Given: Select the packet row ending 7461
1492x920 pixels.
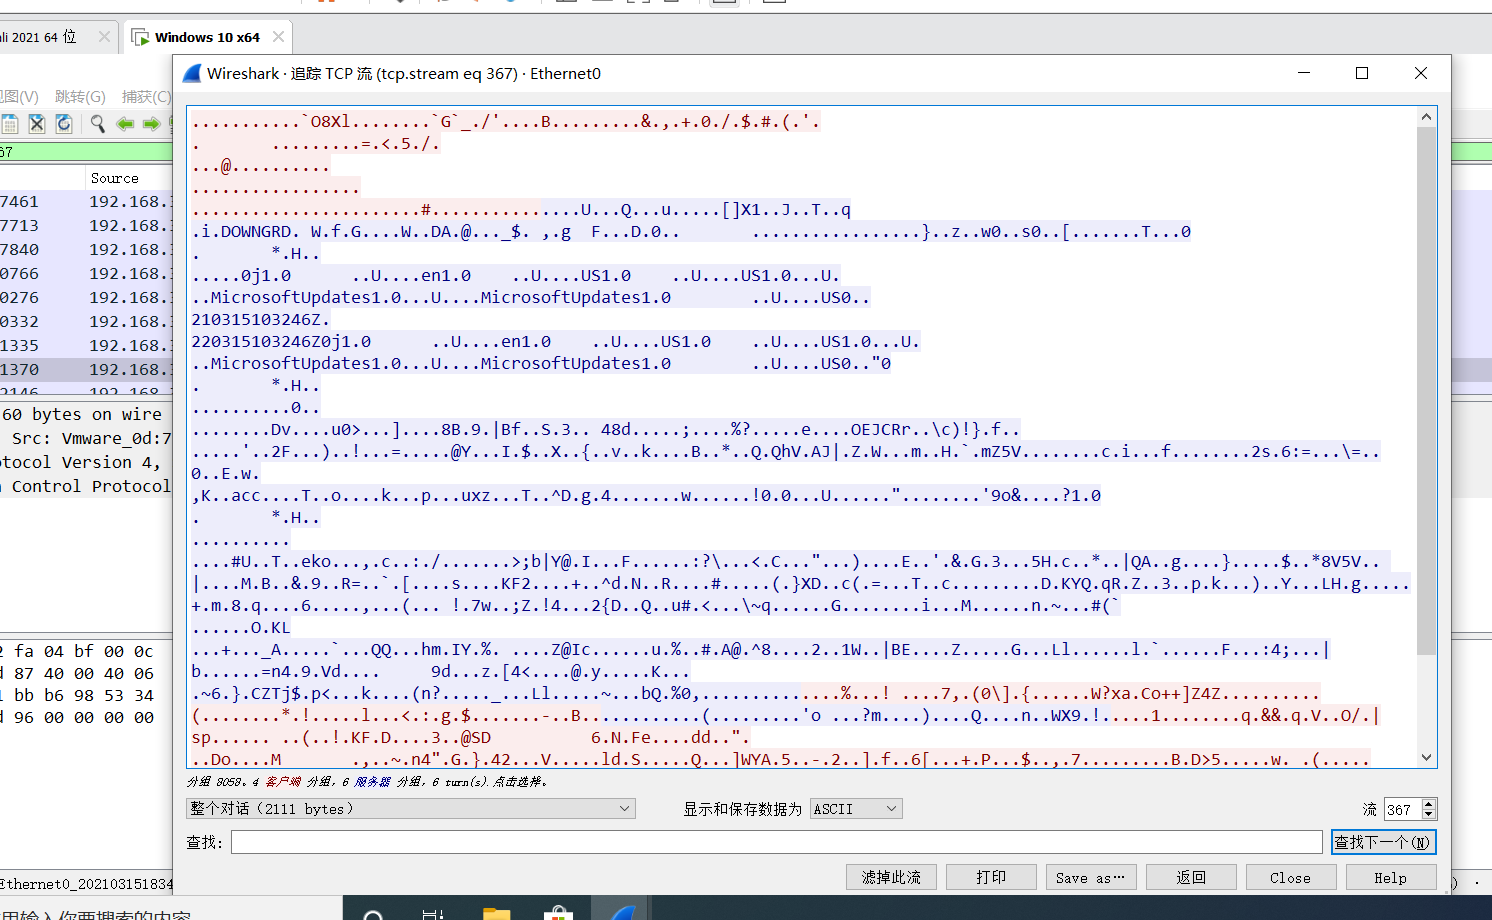Looking at the screenshot, I should (86, 202).
